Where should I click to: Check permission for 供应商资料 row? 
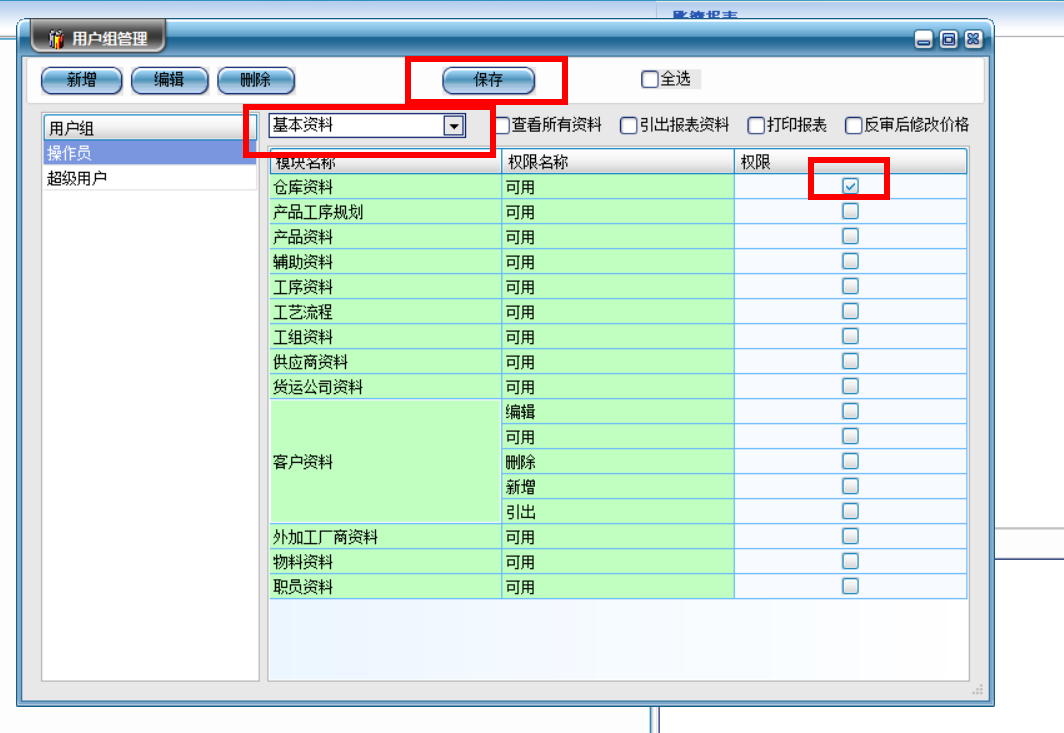pos(850,361)
